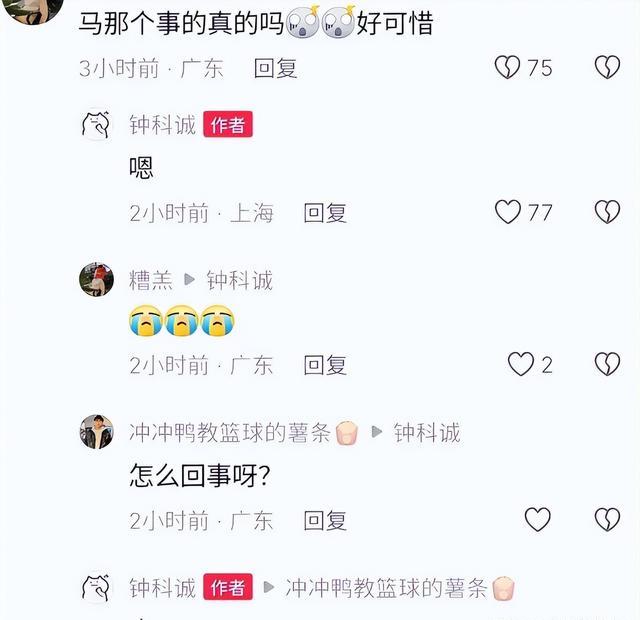
Task: Reply to the "怎么回事呀?" comment
Action: (325, 521)
